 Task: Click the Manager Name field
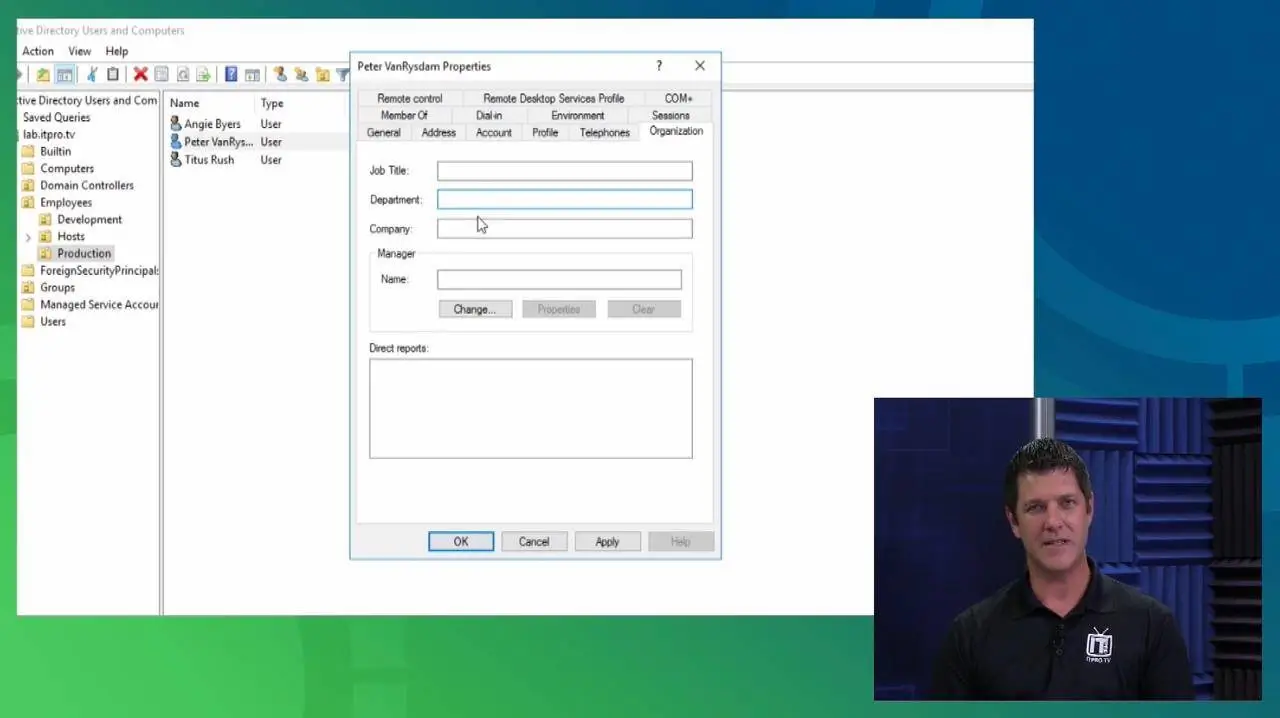559,279
